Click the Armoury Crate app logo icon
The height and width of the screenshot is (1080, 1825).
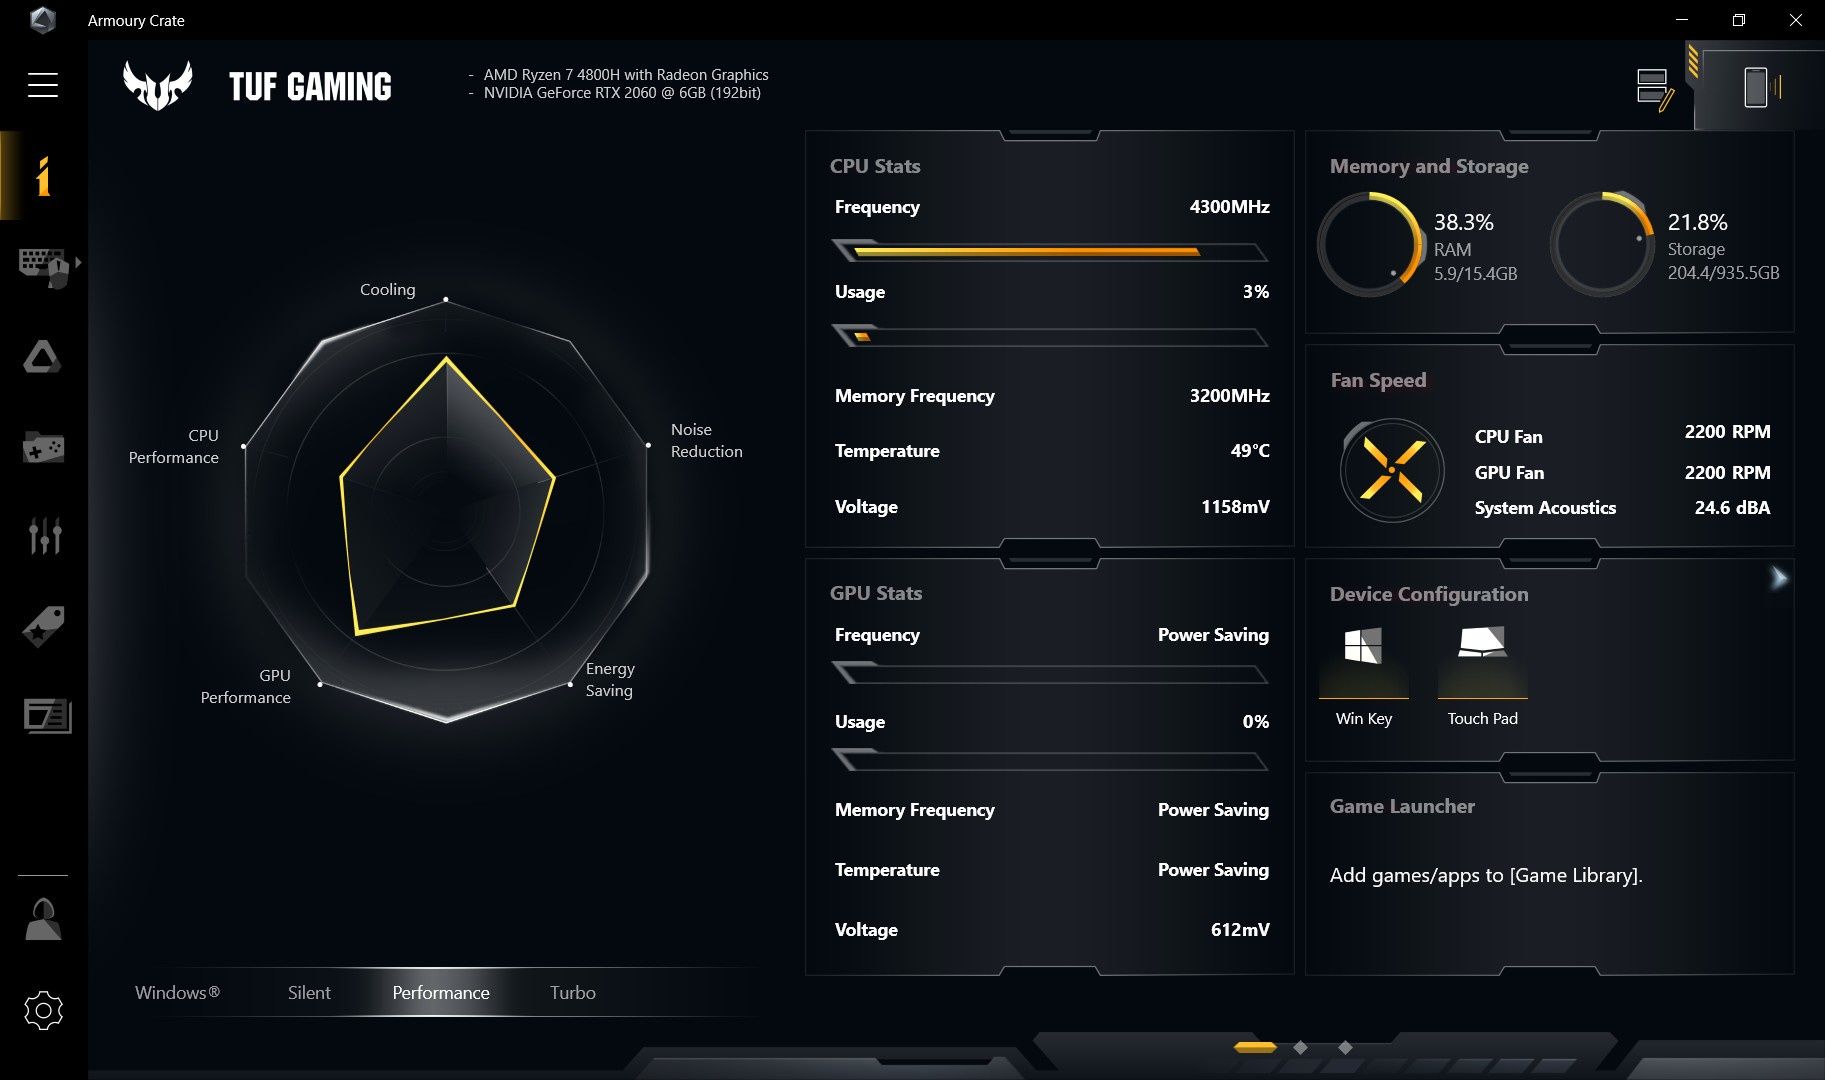[42, 20]
